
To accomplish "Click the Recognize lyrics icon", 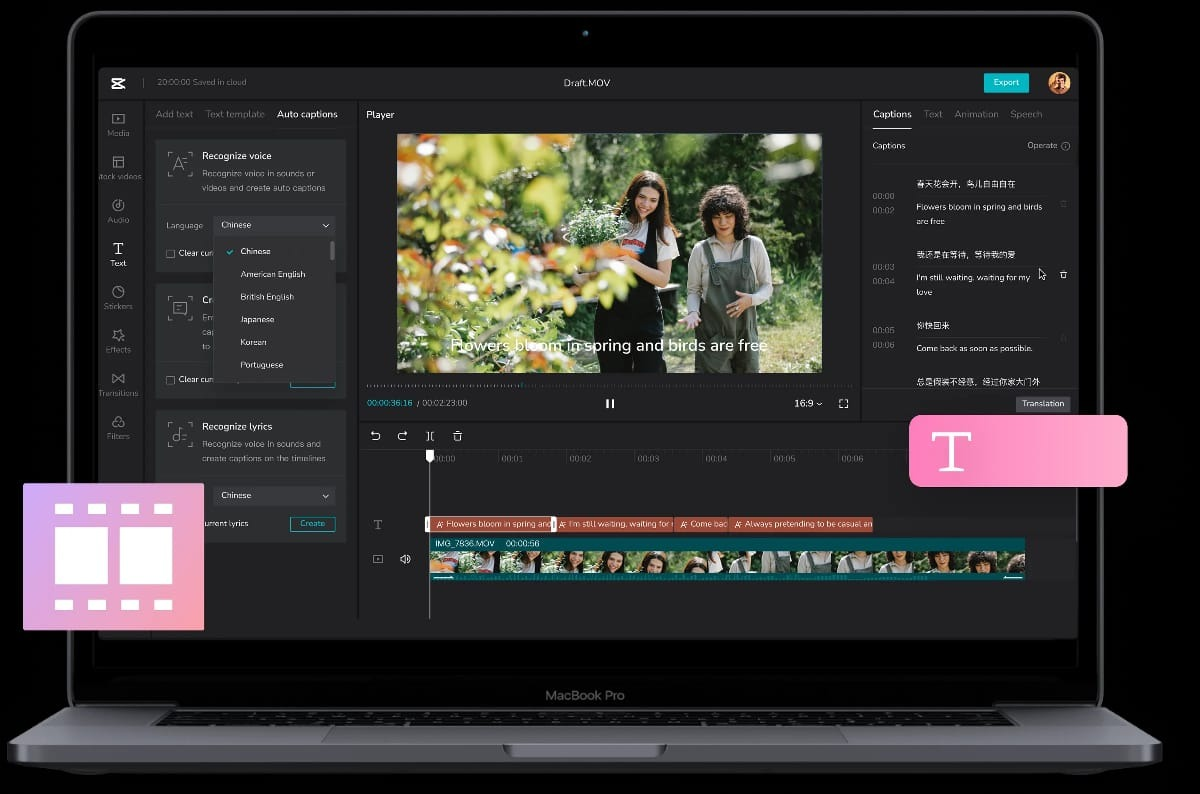I will pyautogui.click(x=180, y=434).
